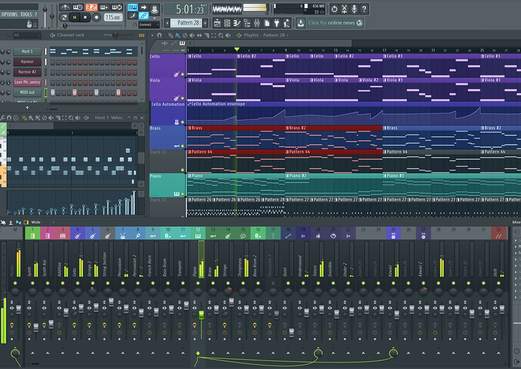Viewport: 521px width, 369px height.
Task: Click the Play/Pause transport button
Action: pos(74,17)
